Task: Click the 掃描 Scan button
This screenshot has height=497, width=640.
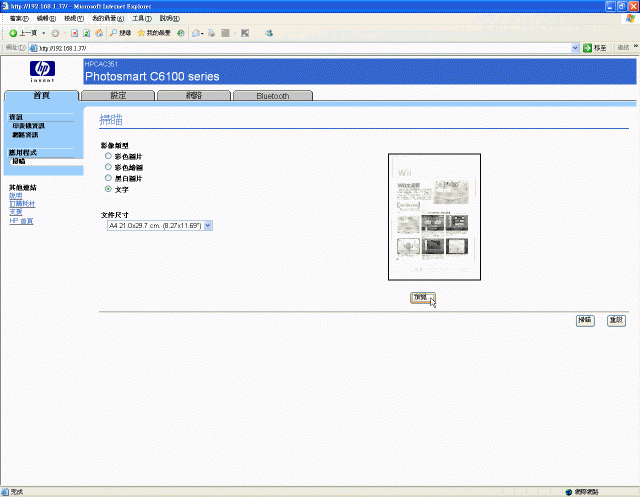Action: click(x=585, y=320)
